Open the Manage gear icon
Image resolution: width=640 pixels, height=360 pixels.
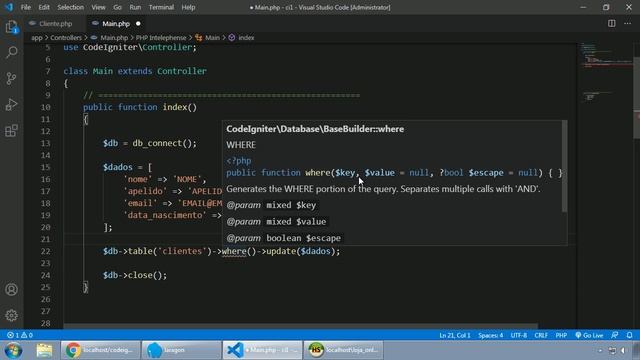click(x=11, y=315)
